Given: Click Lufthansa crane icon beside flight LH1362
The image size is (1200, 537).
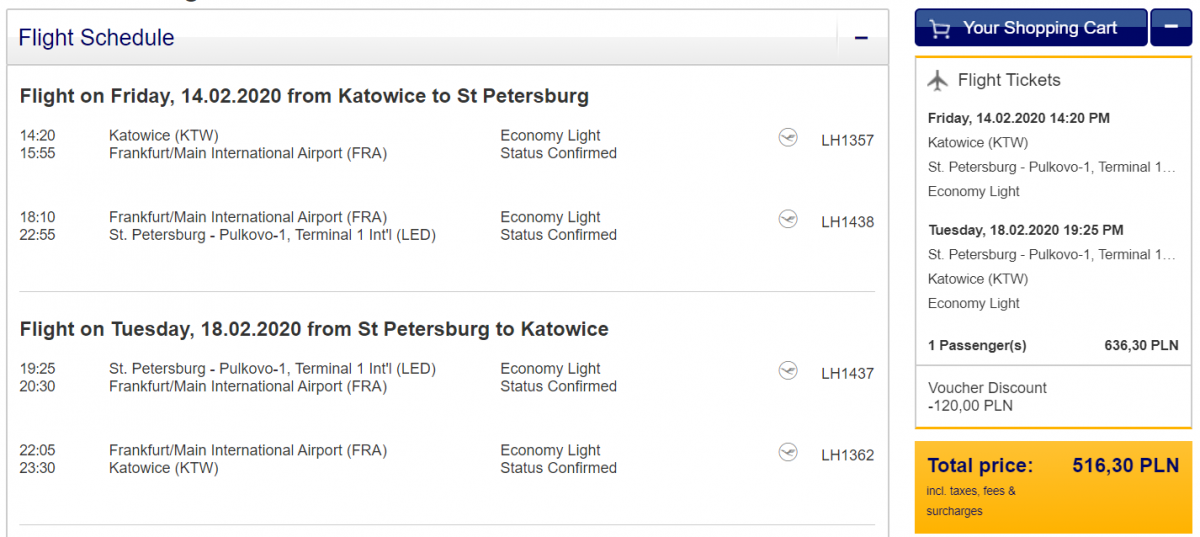Looking at the screenshot, I should pyautogui.click(x=788, y=453).
